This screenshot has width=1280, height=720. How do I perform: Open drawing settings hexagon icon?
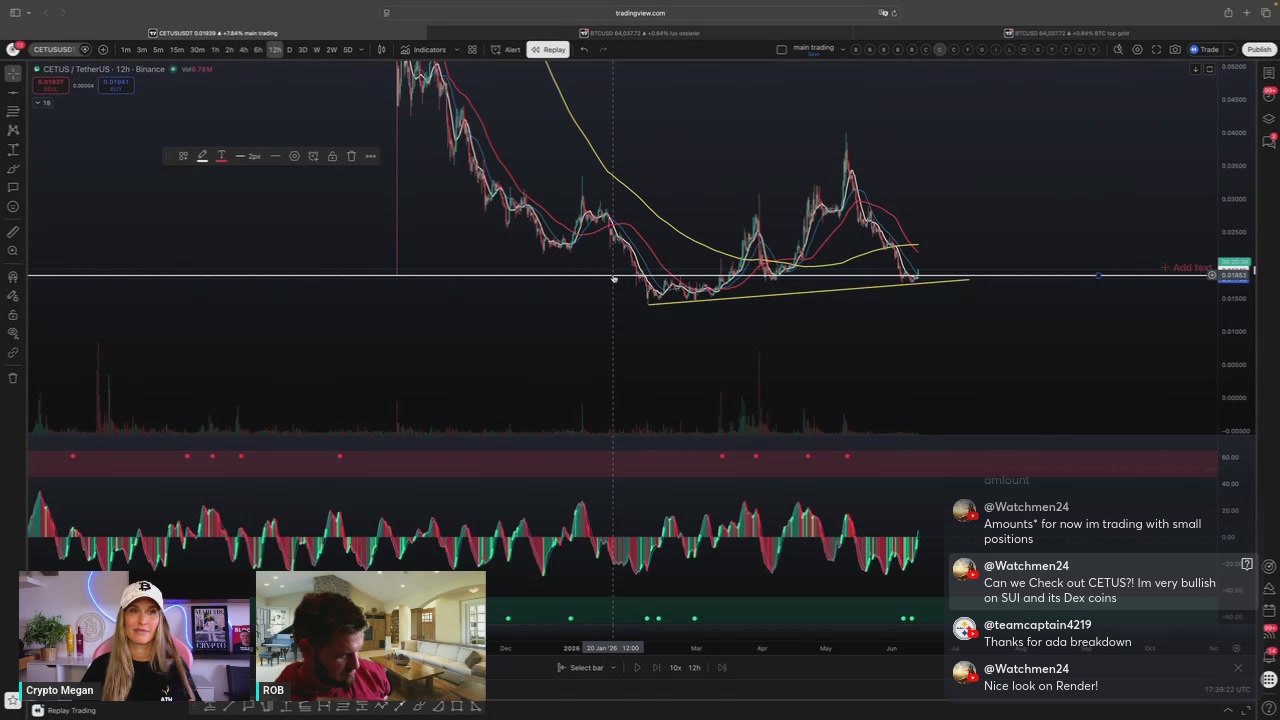point(294,156)
